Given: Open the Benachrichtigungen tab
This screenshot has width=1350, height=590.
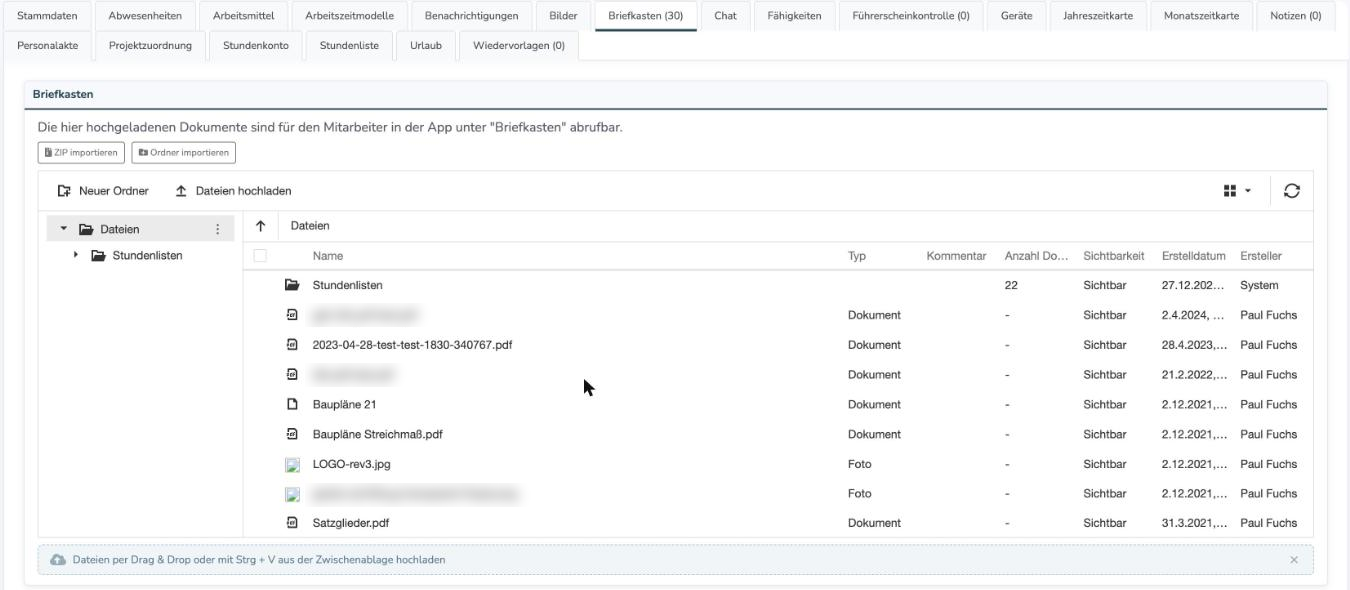Looking at the screenshot, I should (471, 16).
